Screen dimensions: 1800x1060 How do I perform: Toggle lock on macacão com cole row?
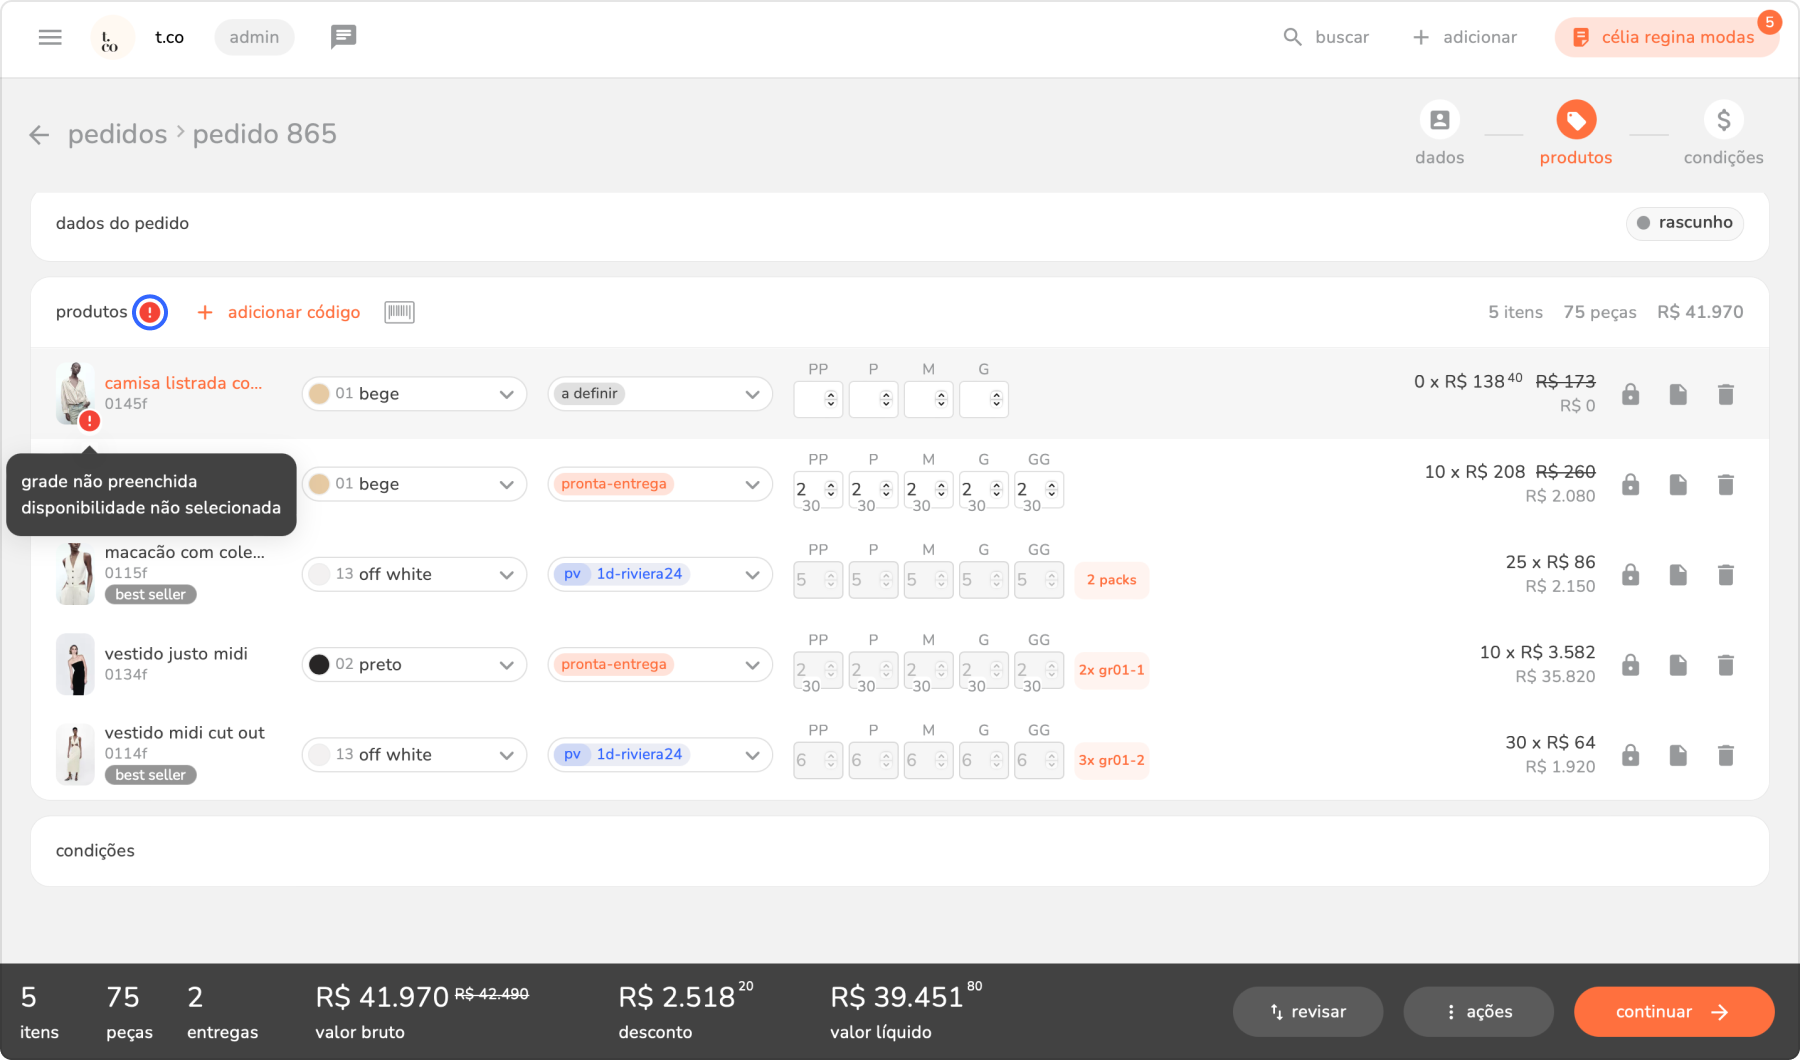click(1630, 575)
